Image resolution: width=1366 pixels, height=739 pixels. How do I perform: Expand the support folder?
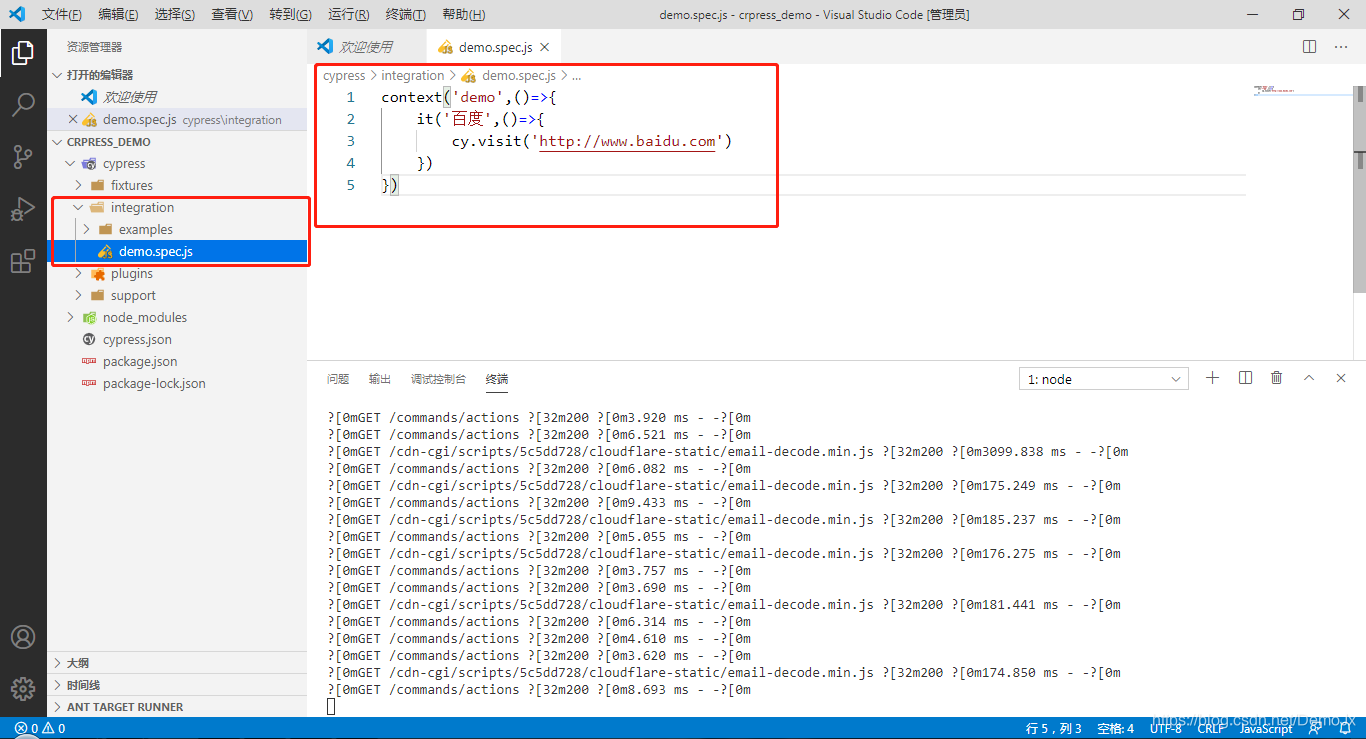[x=79, y=295]
